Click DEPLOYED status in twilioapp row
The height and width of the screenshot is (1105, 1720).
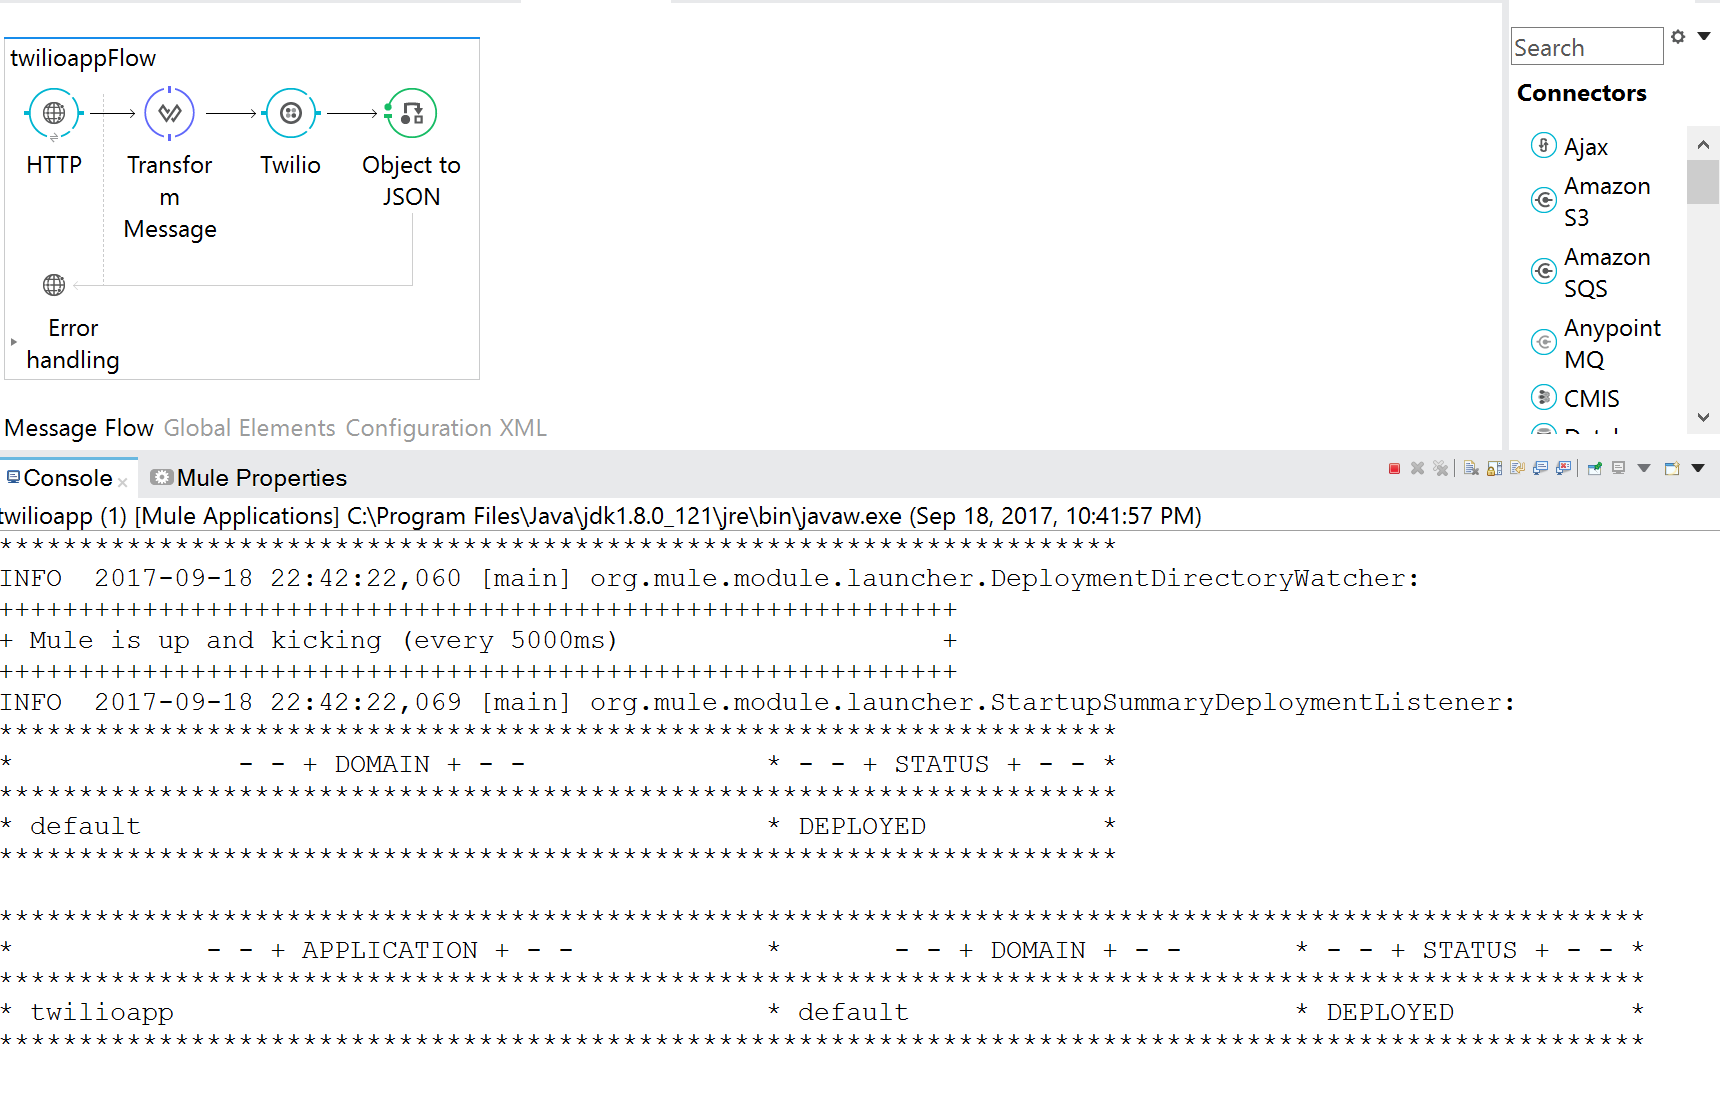tap(1390, 1012)
